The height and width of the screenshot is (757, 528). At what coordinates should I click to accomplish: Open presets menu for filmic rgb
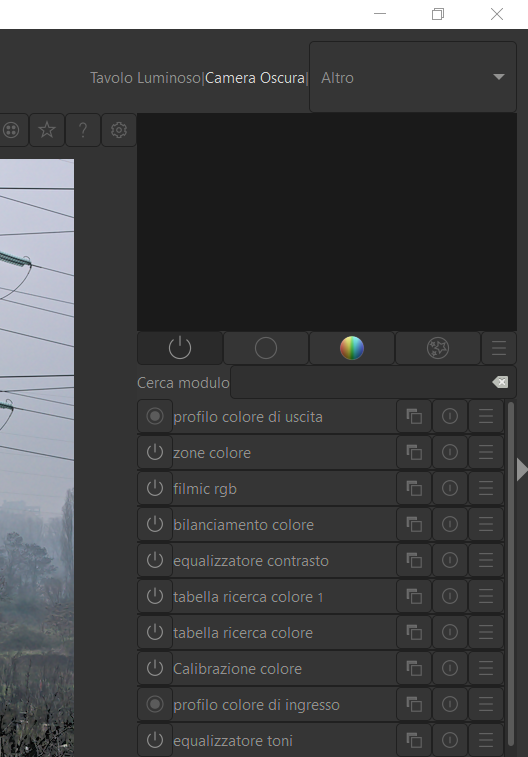[x=486, y=488]
